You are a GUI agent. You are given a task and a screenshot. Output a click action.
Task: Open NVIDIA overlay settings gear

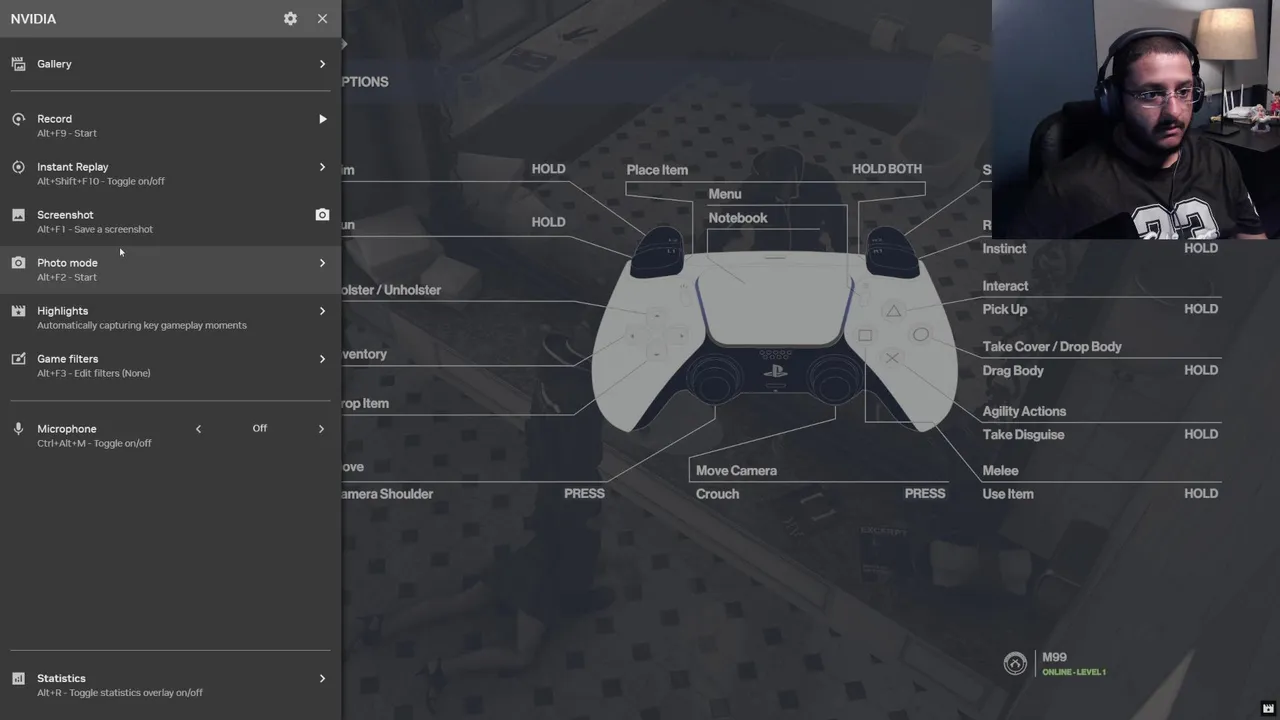pyautogui.click(x=290, y=19)
